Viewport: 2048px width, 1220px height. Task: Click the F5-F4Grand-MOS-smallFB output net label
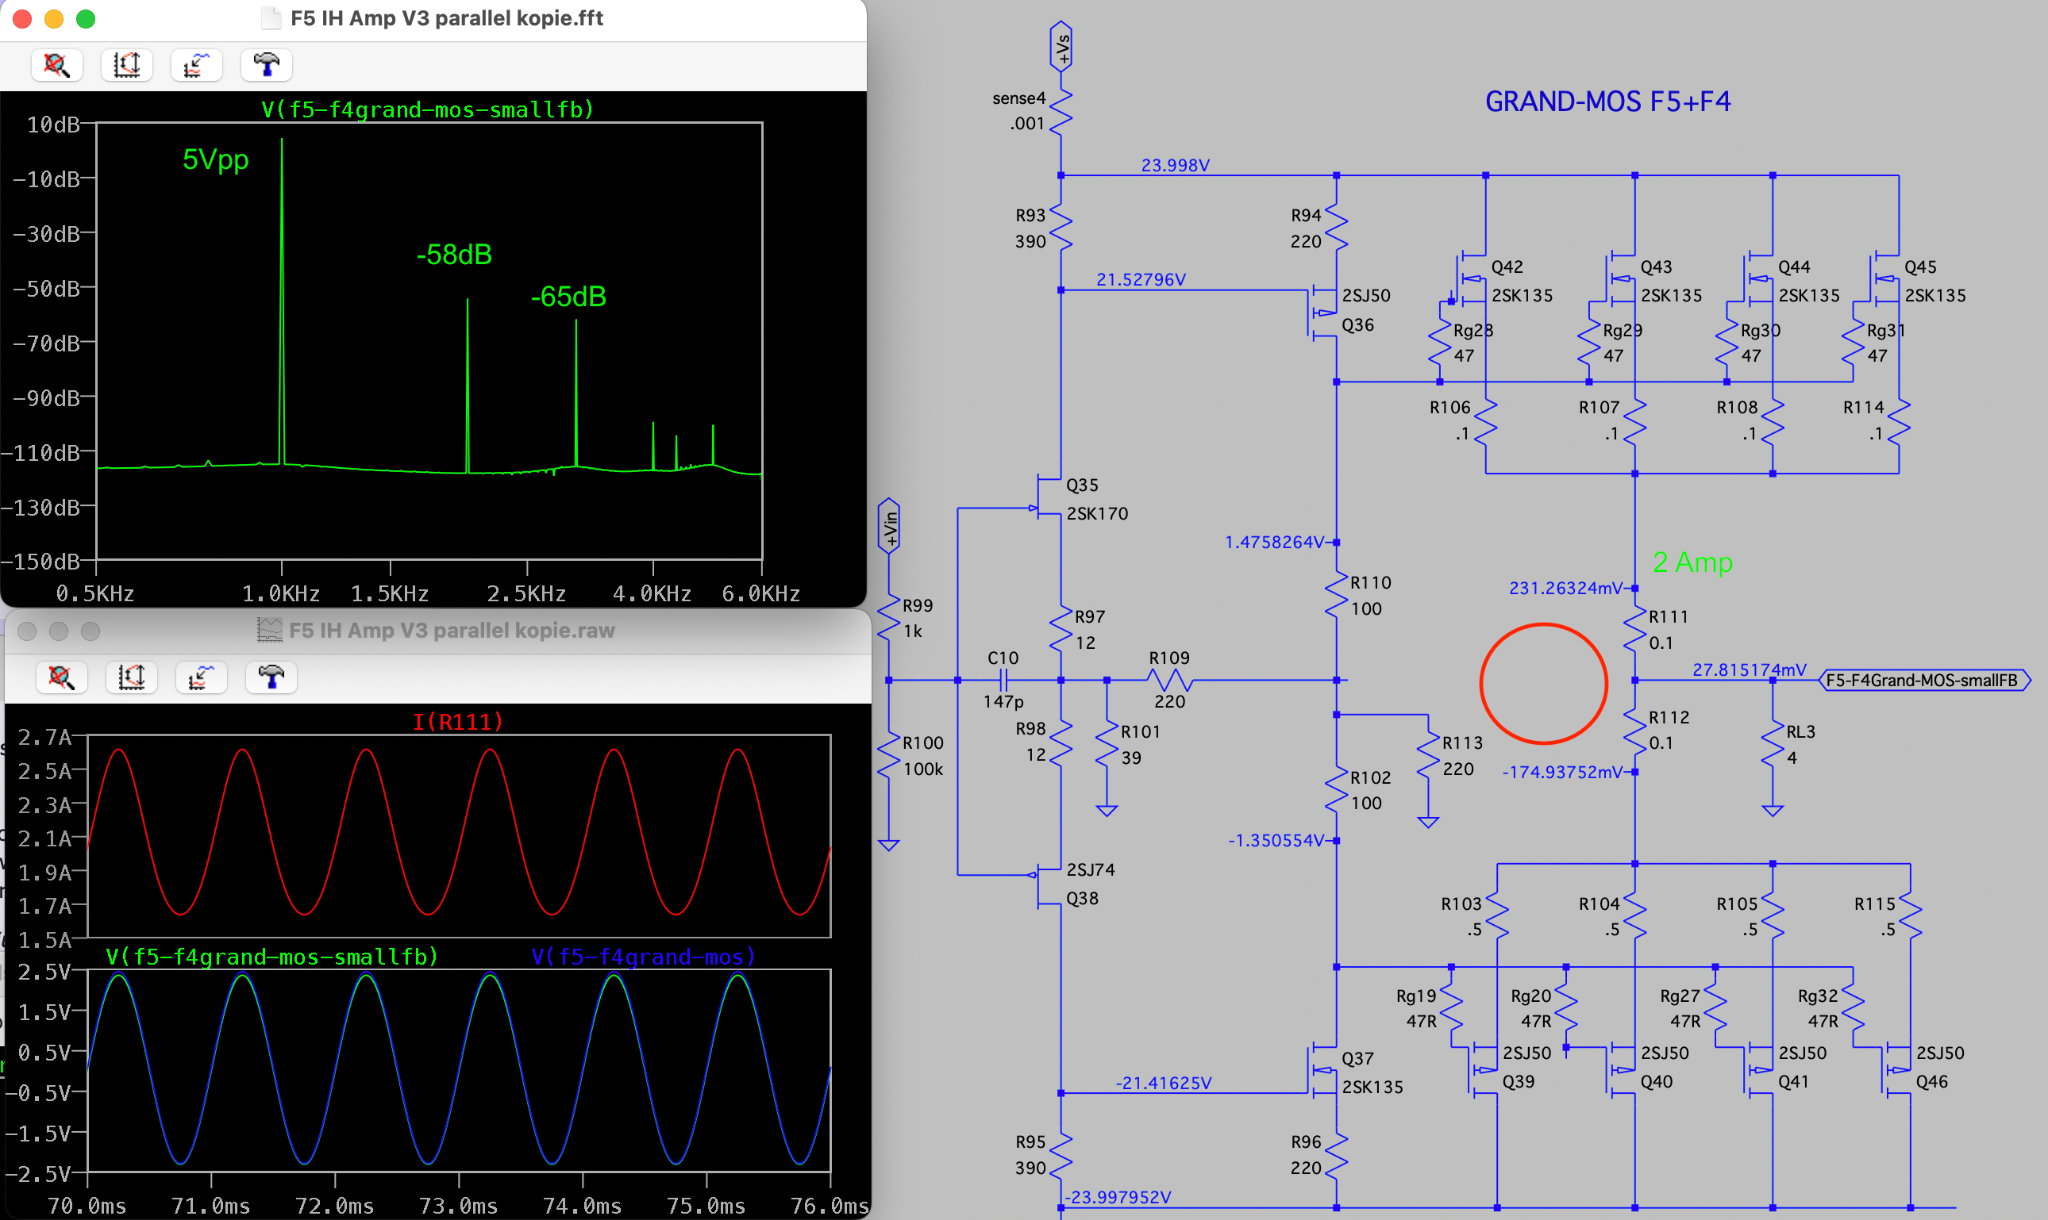(1924, 680)
